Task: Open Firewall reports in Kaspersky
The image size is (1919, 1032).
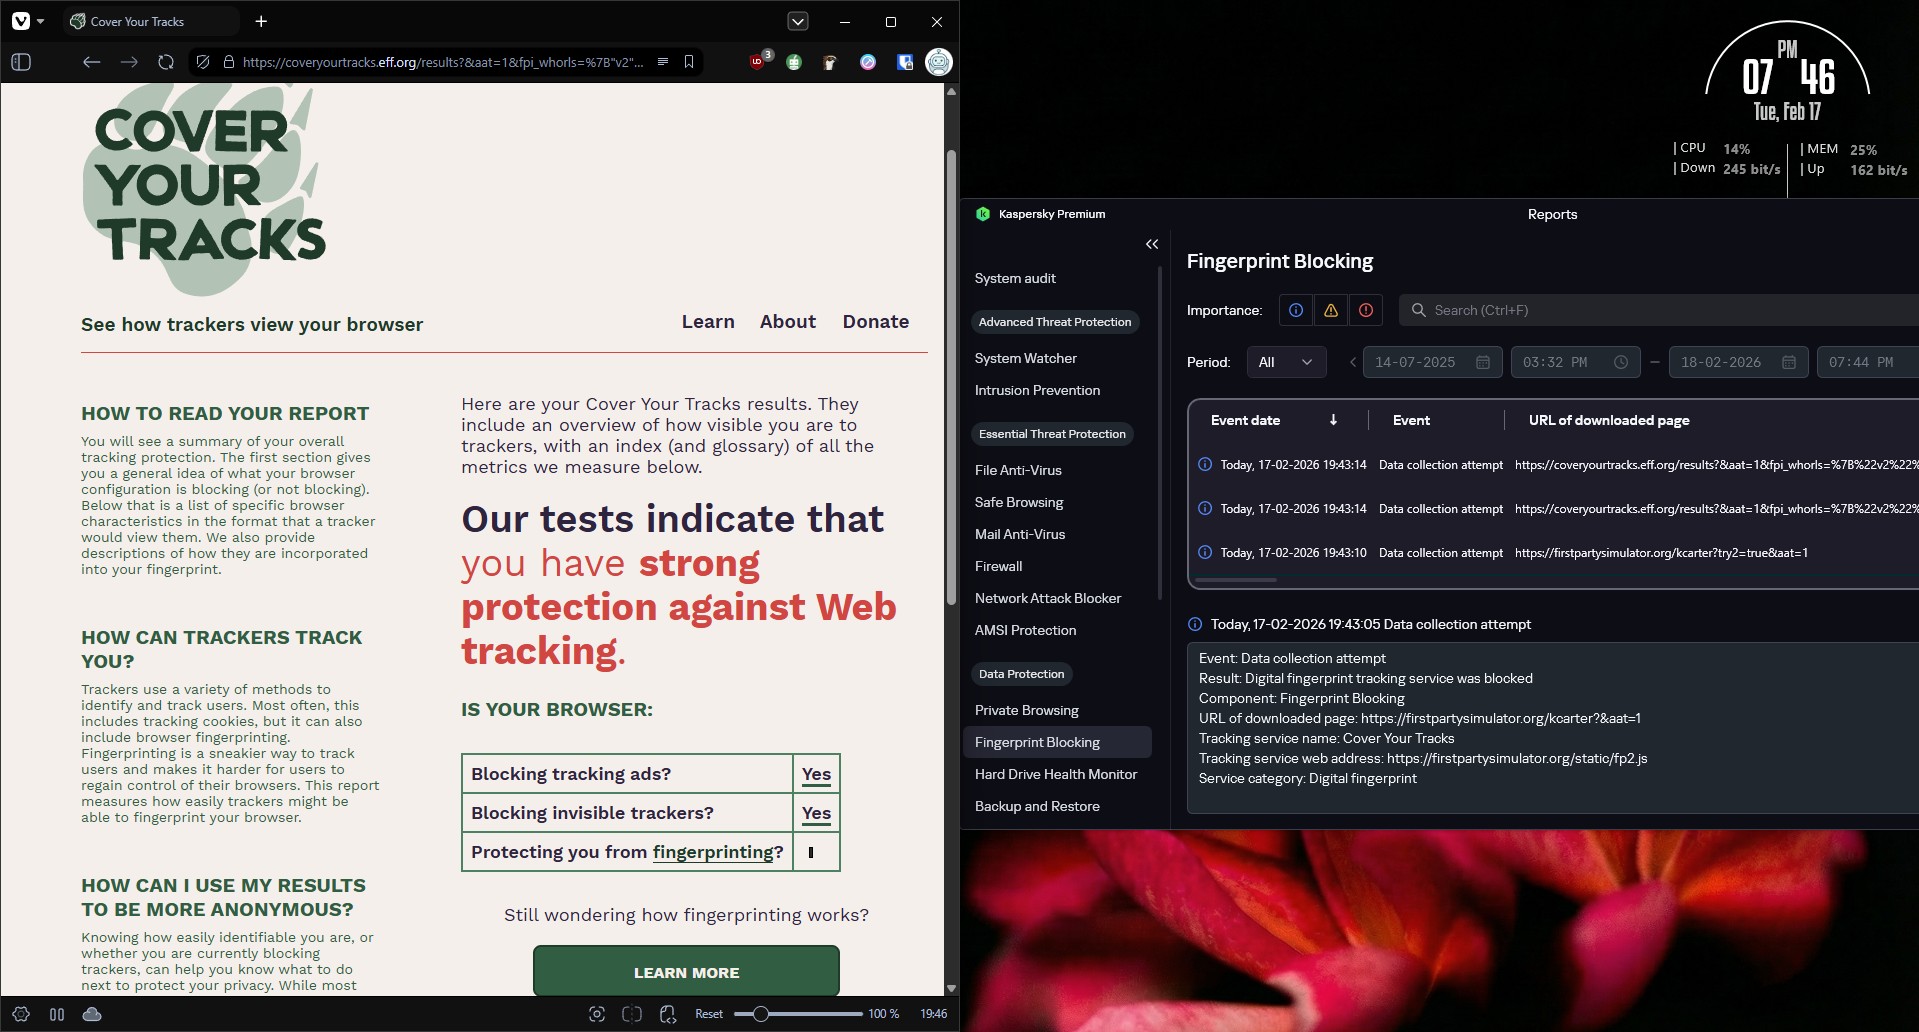Action: (x=998, y=566)
